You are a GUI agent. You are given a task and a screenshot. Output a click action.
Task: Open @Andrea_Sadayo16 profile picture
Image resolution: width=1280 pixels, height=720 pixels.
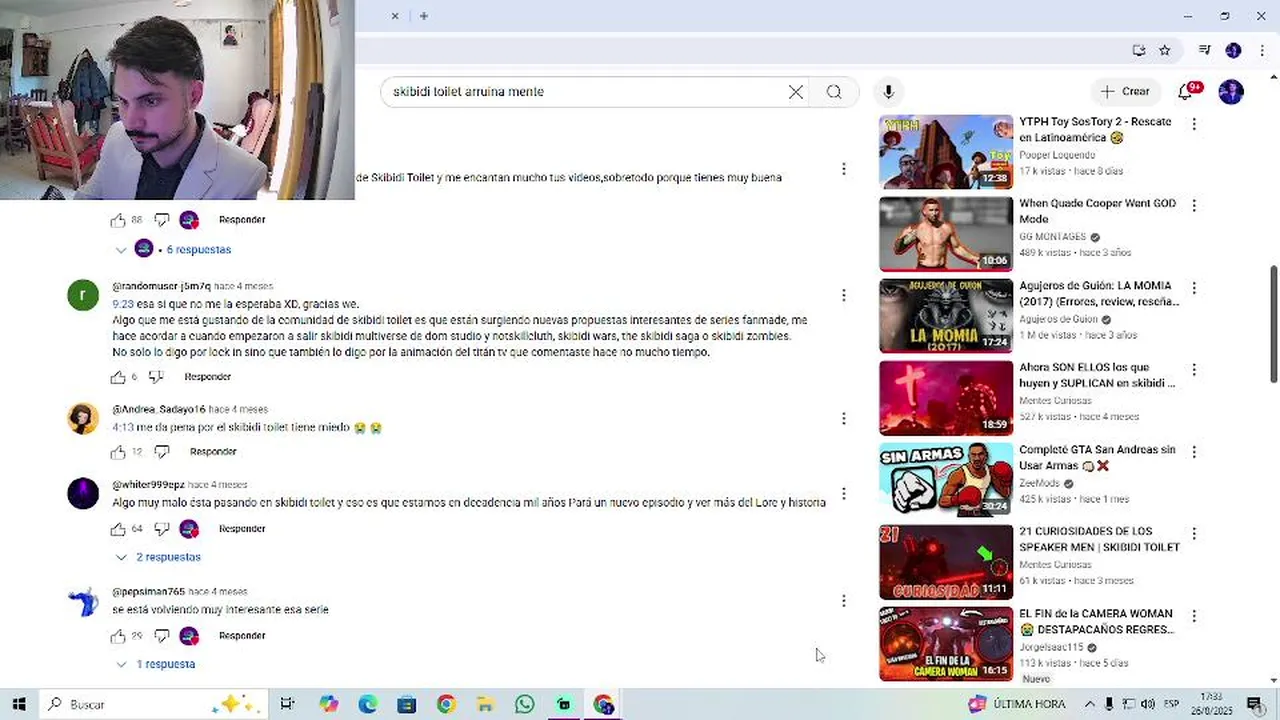pos(83,418)
